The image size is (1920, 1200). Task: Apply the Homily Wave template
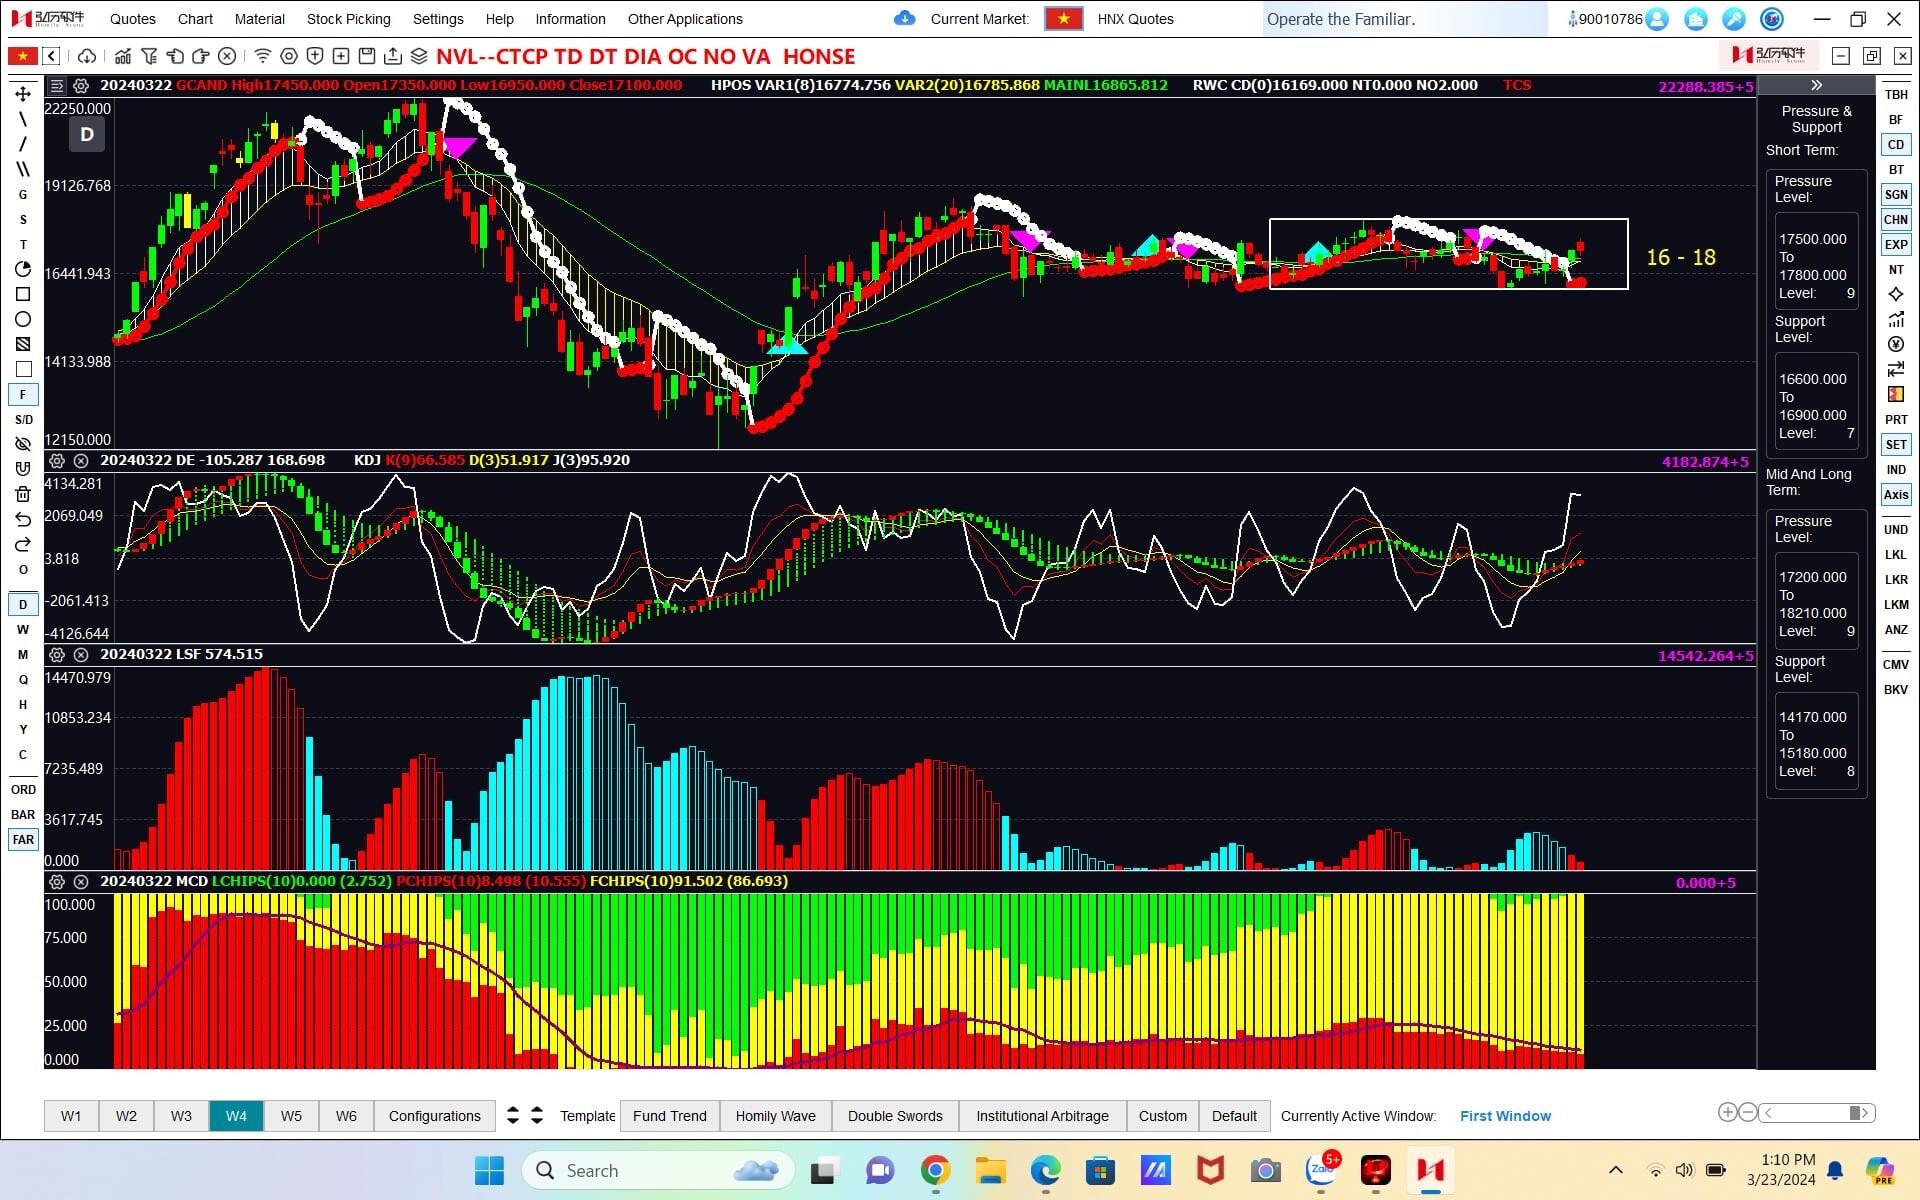point(776,1115)
